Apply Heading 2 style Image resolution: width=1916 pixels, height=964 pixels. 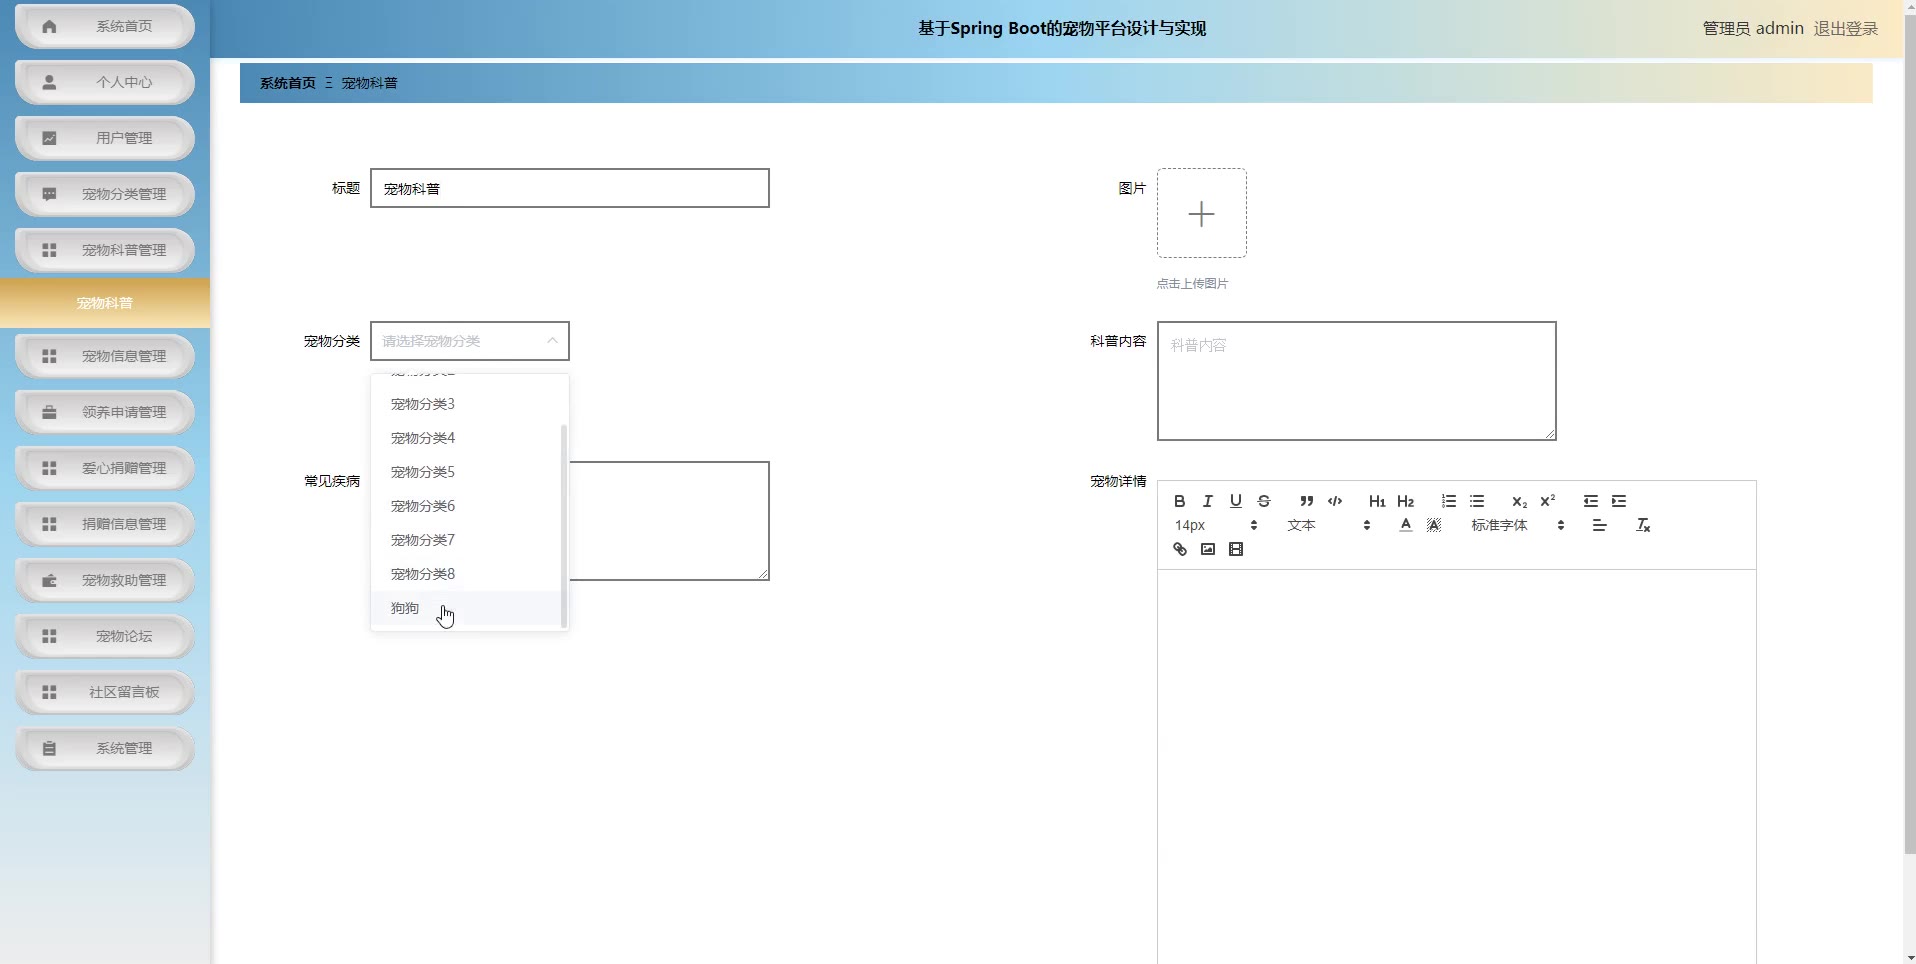click(x=1405, y=501)
